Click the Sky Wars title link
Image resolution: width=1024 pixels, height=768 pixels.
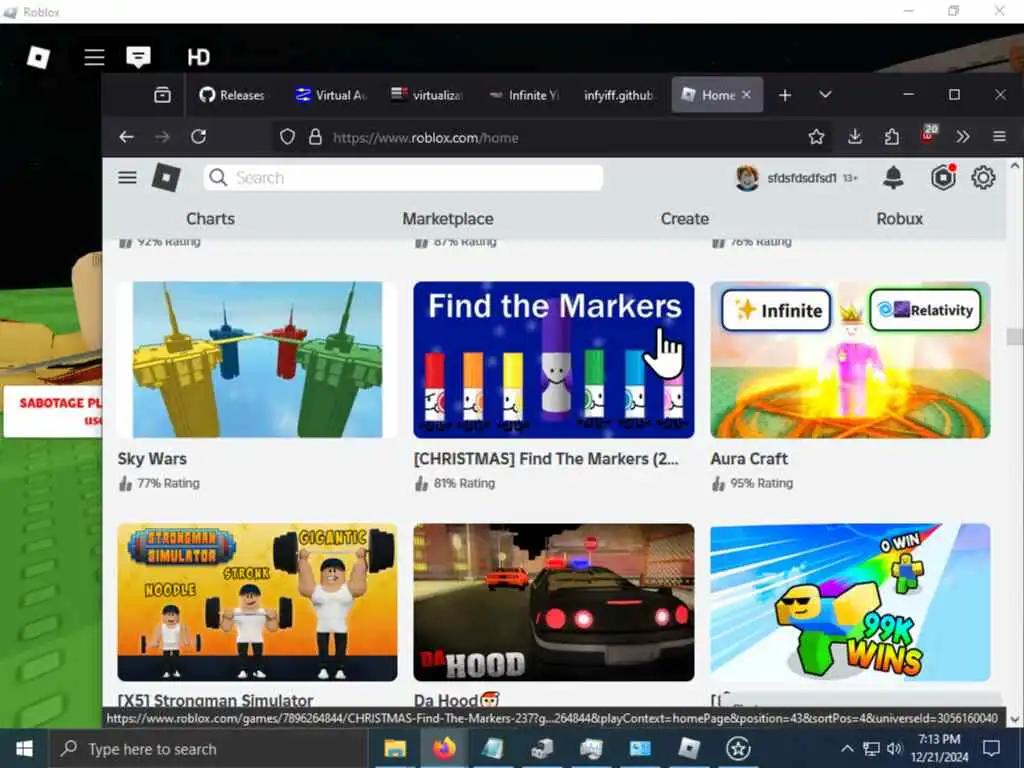coord(152,459)
